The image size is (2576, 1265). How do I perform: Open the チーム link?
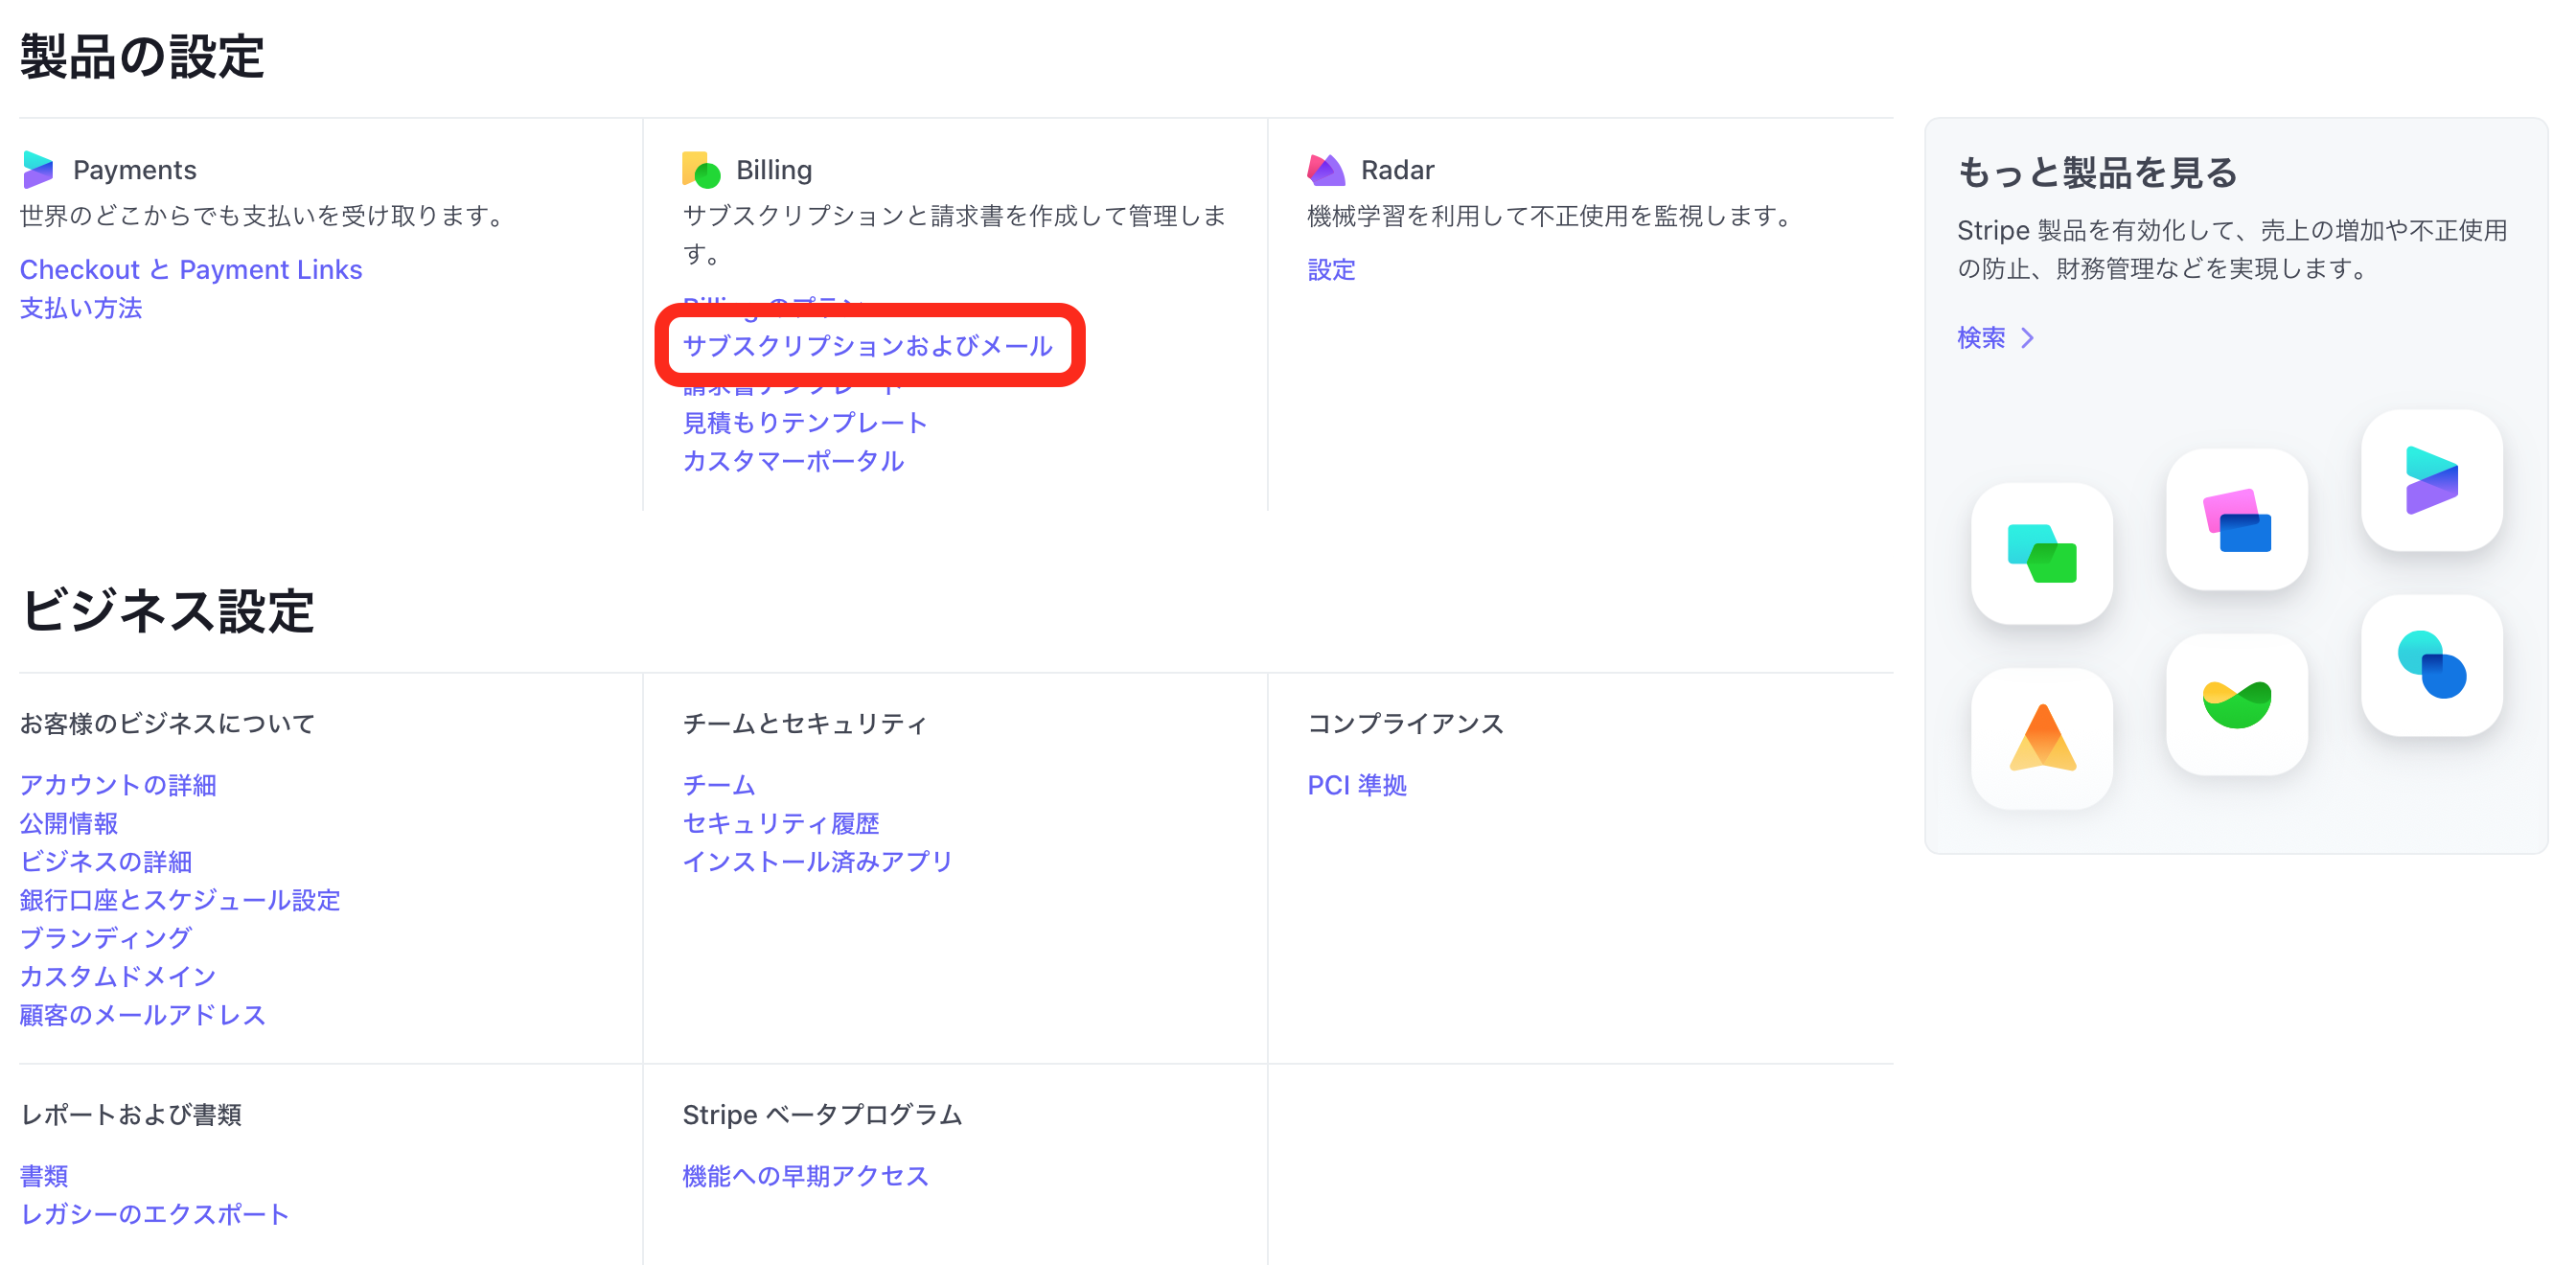point(719,785)
